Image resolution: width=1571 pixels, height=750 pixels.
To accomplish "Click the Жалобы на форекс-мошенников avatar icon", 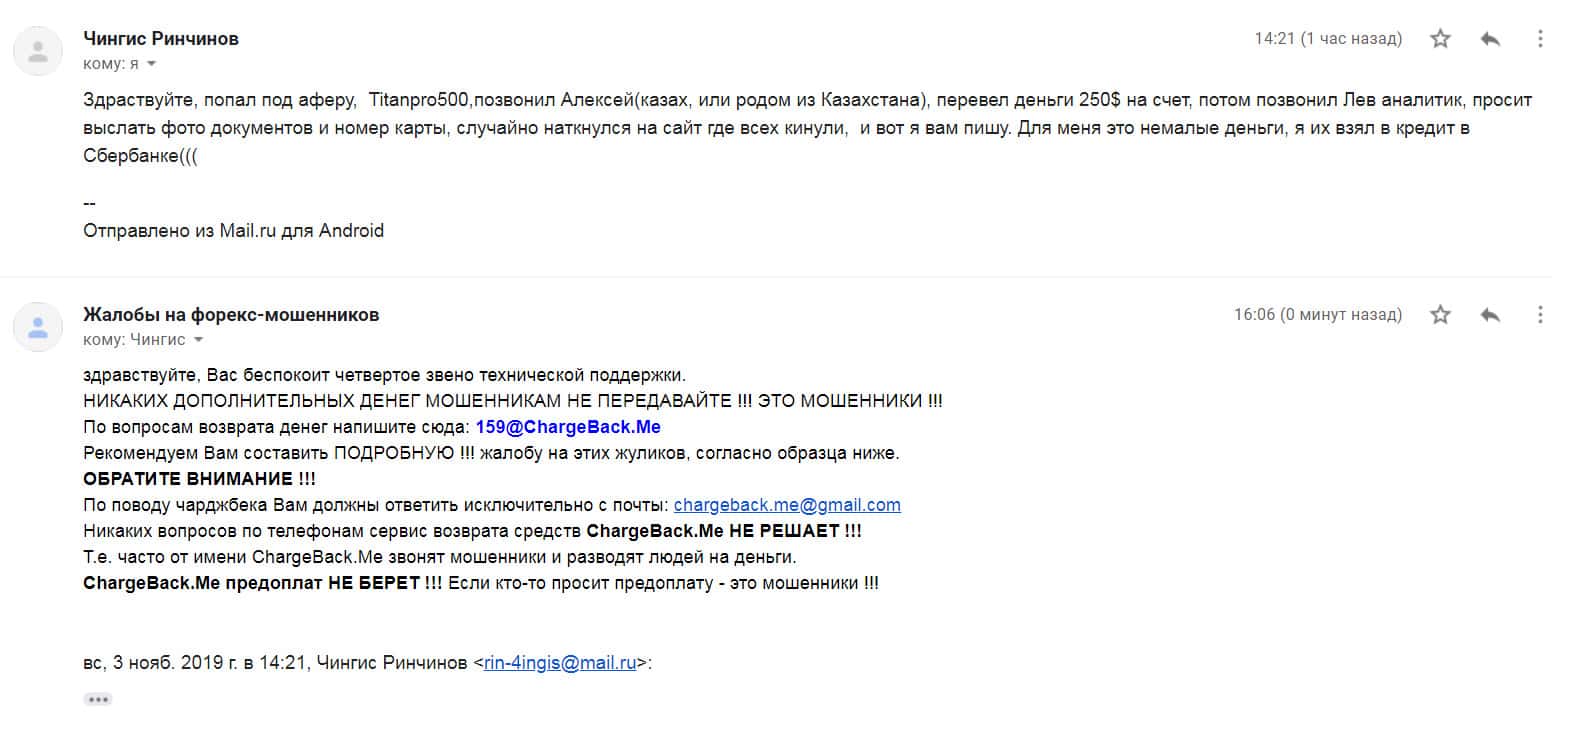I will click(x=38, y=327).
